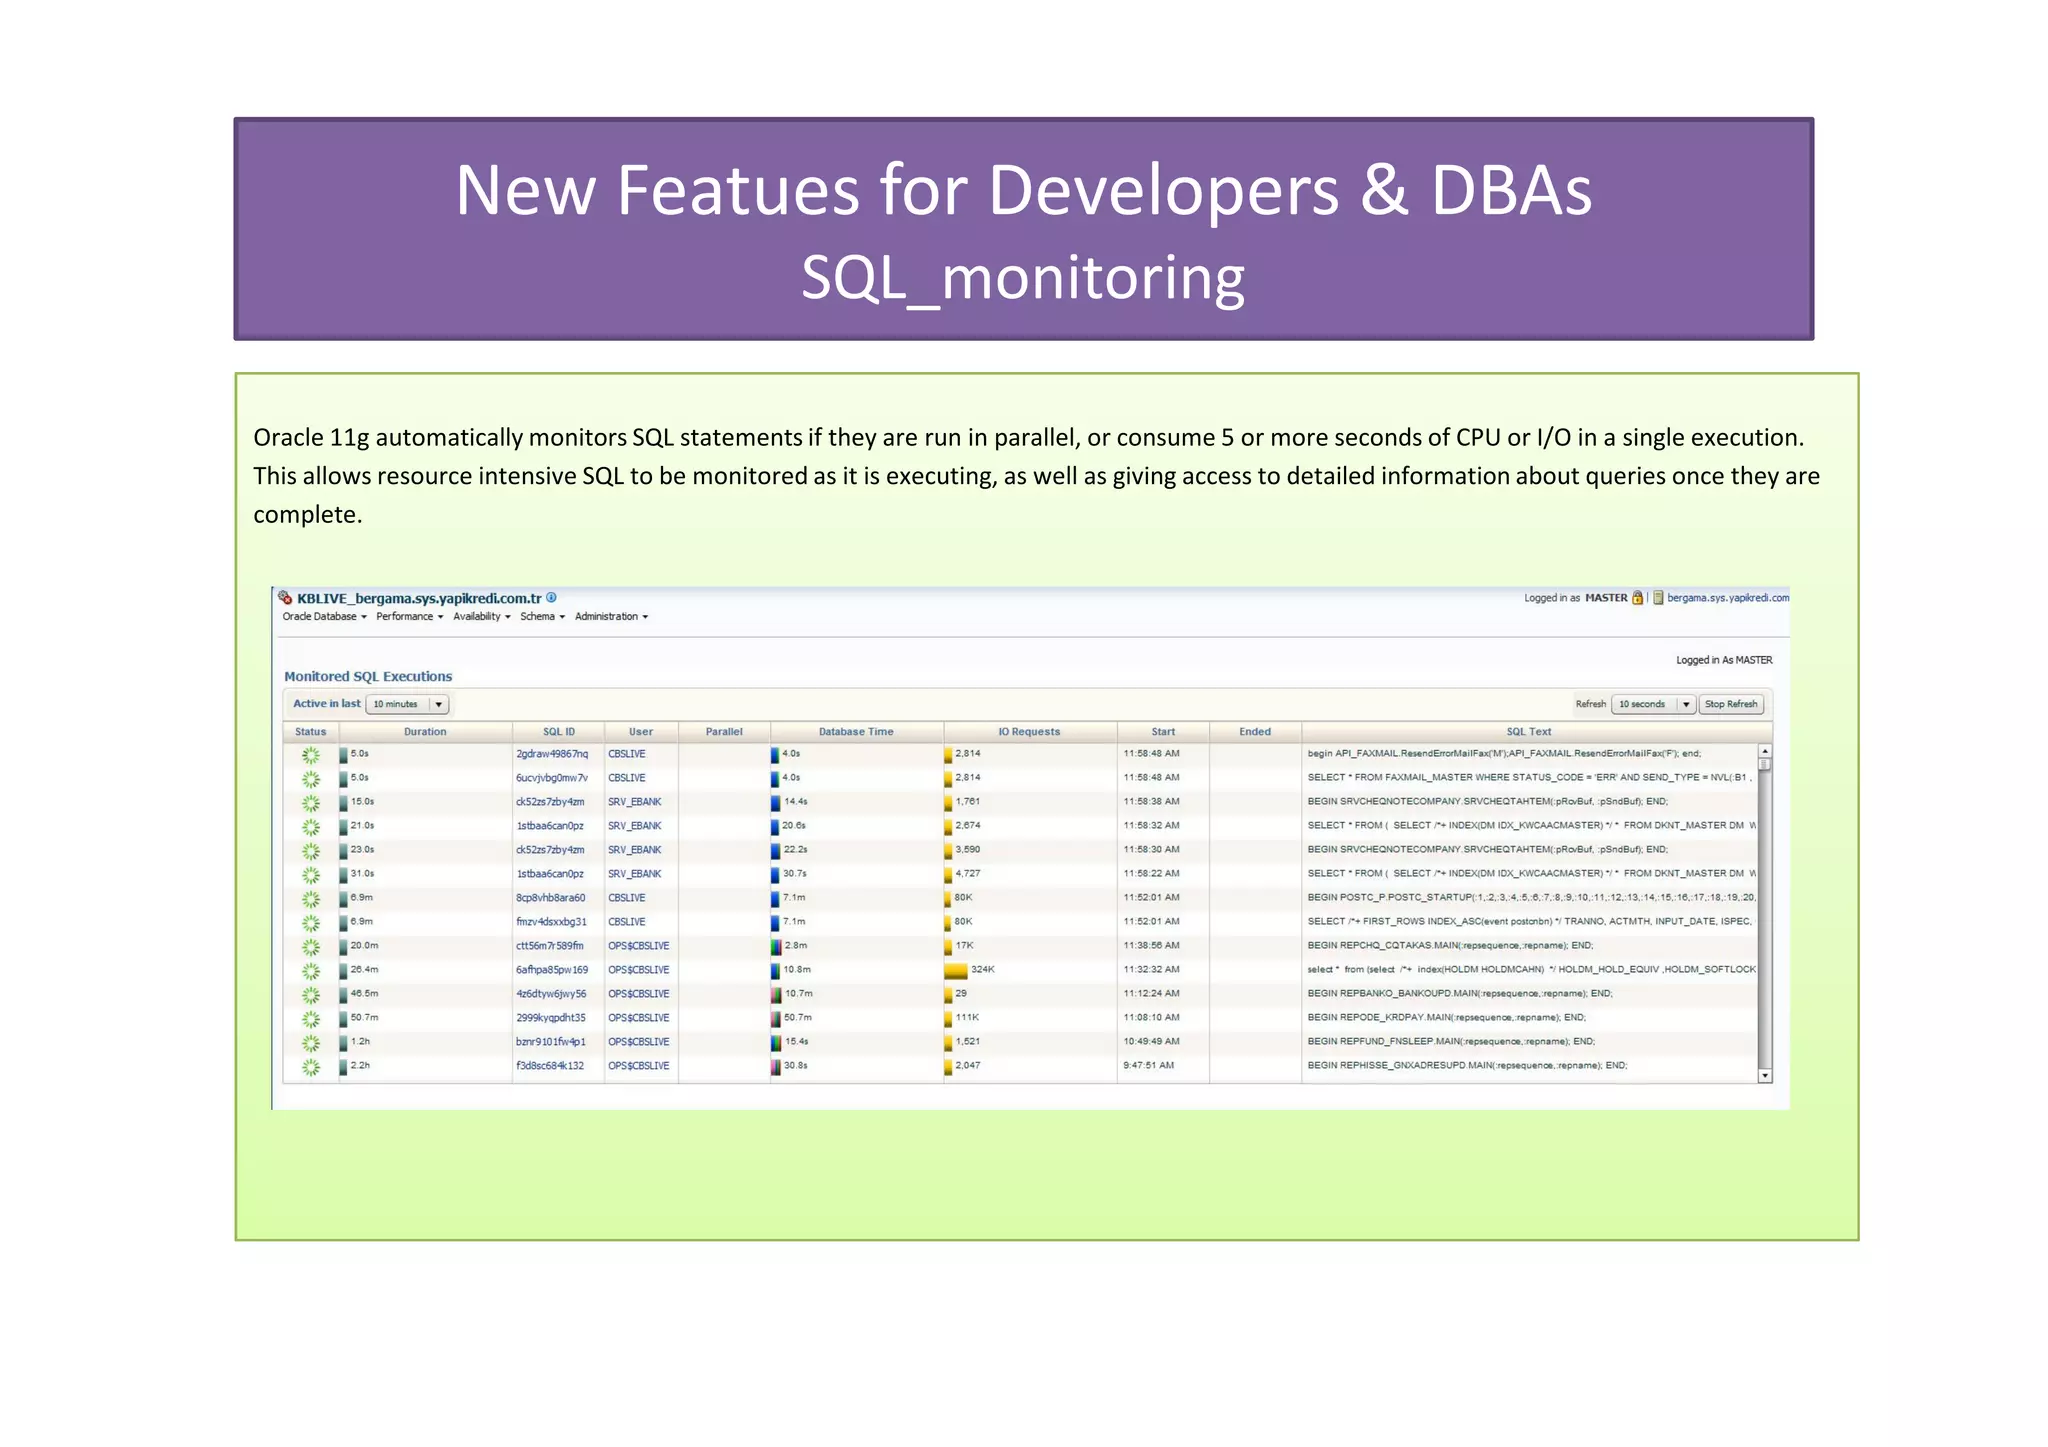Click the Stop Refresh button

click(x=1730, y=705)
